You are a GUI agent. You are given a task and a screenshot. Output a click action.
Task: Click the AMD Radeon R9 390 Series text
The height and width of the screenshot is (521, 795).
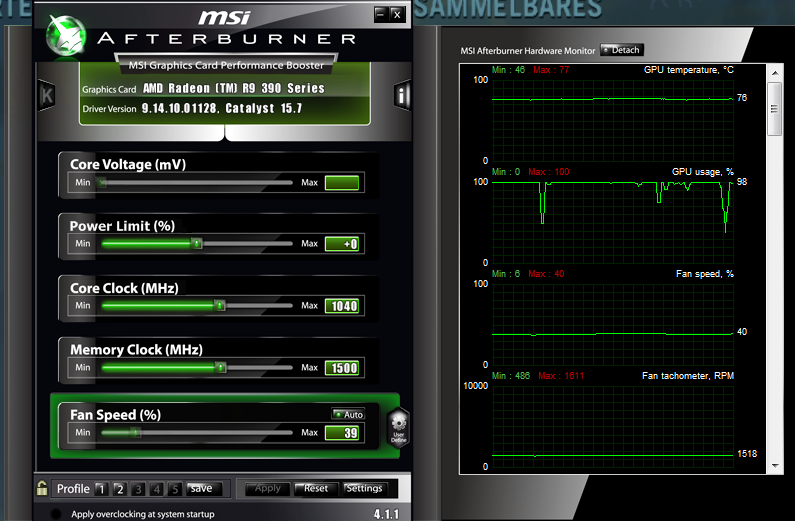[234, 88]
